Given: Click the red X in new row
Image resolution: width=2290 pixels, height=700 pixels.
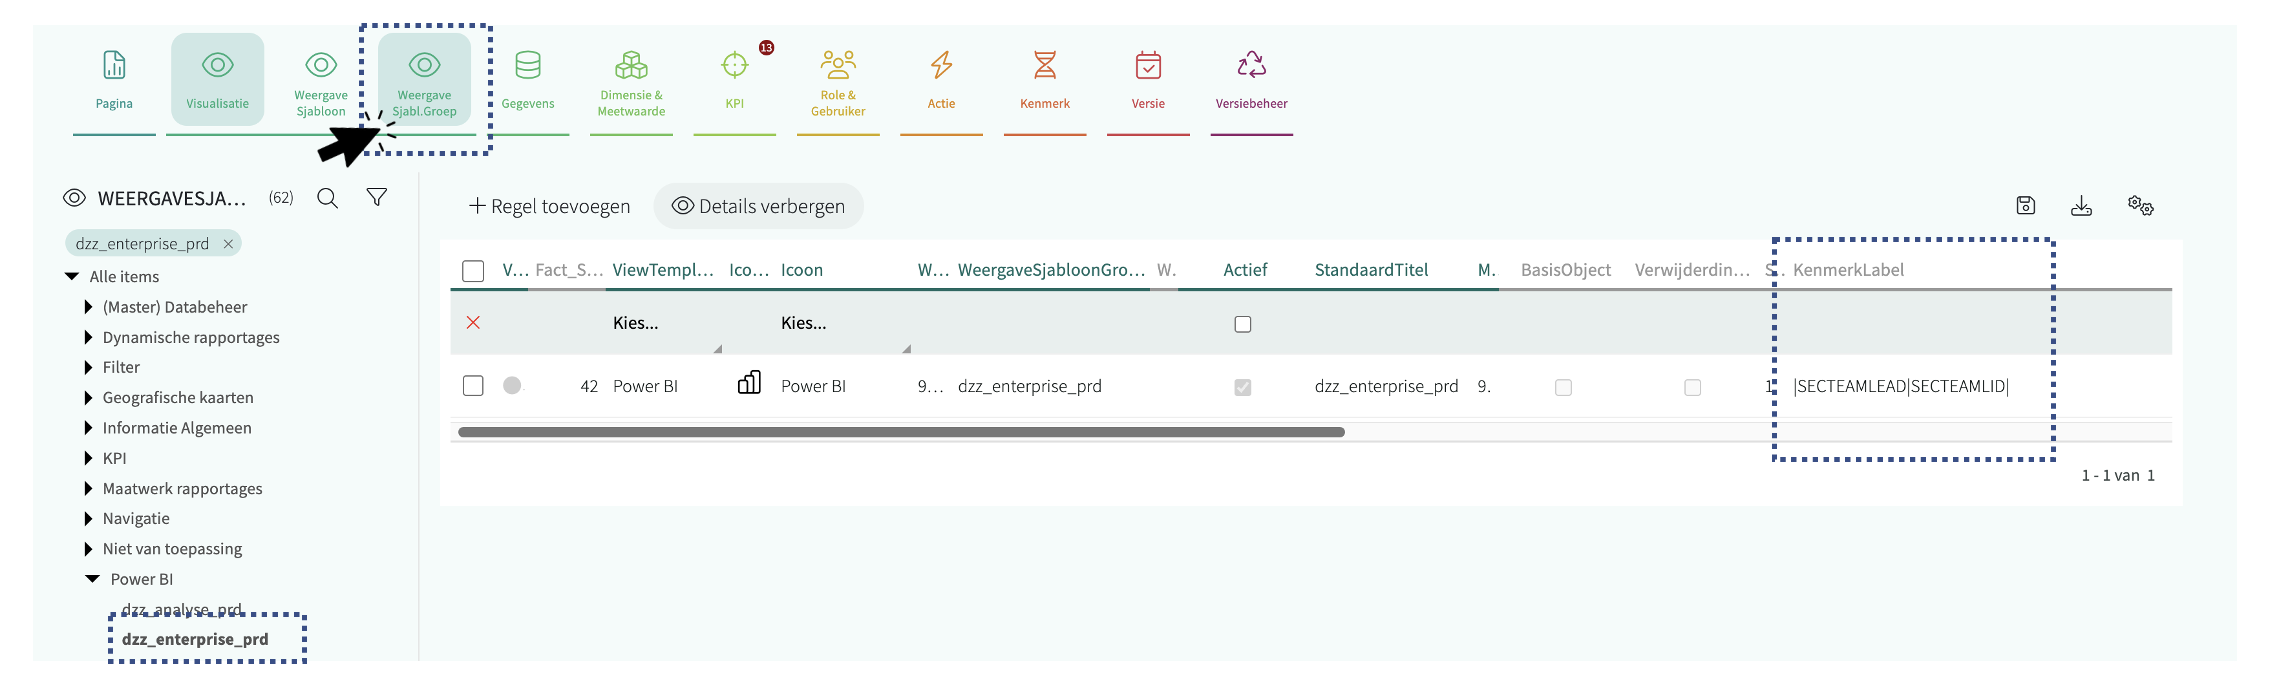Looking at the screenshot, I should [474, 323].
